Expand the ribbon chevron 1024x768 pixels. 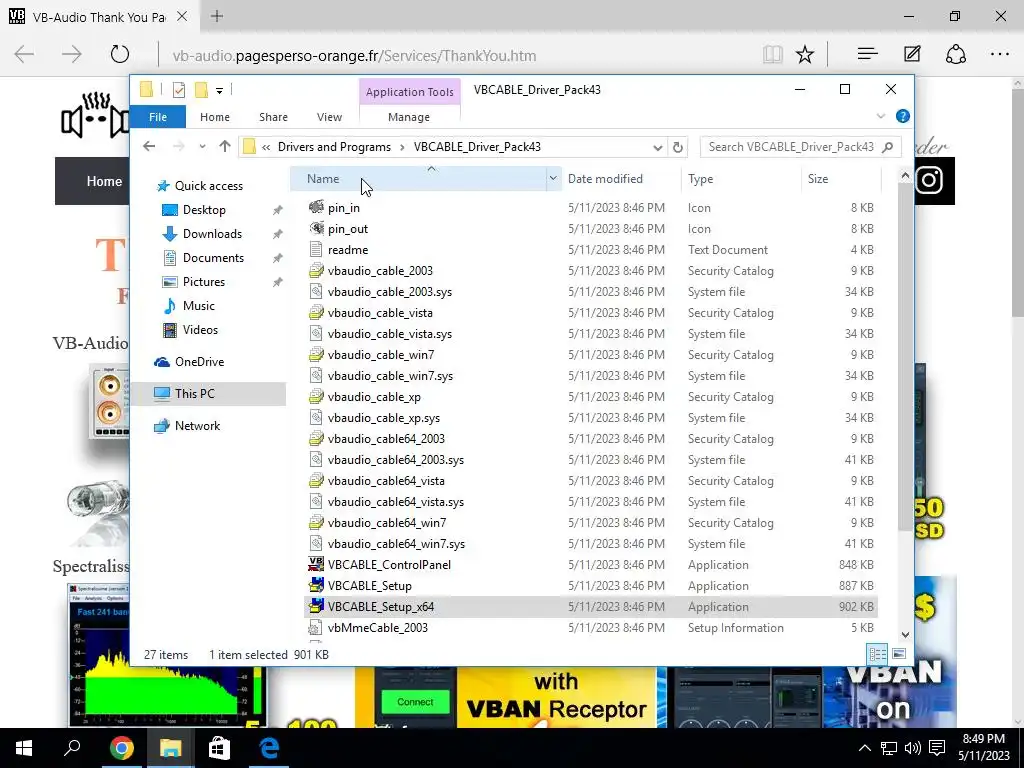[880, 116]
